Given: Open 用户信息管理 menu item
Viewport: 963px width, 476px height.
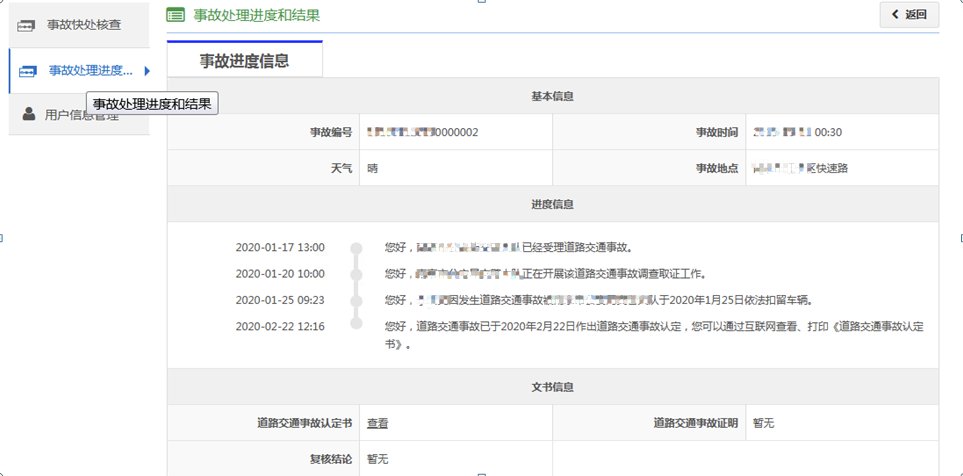Looking at the screenshot, I should [x=86, y=116].
